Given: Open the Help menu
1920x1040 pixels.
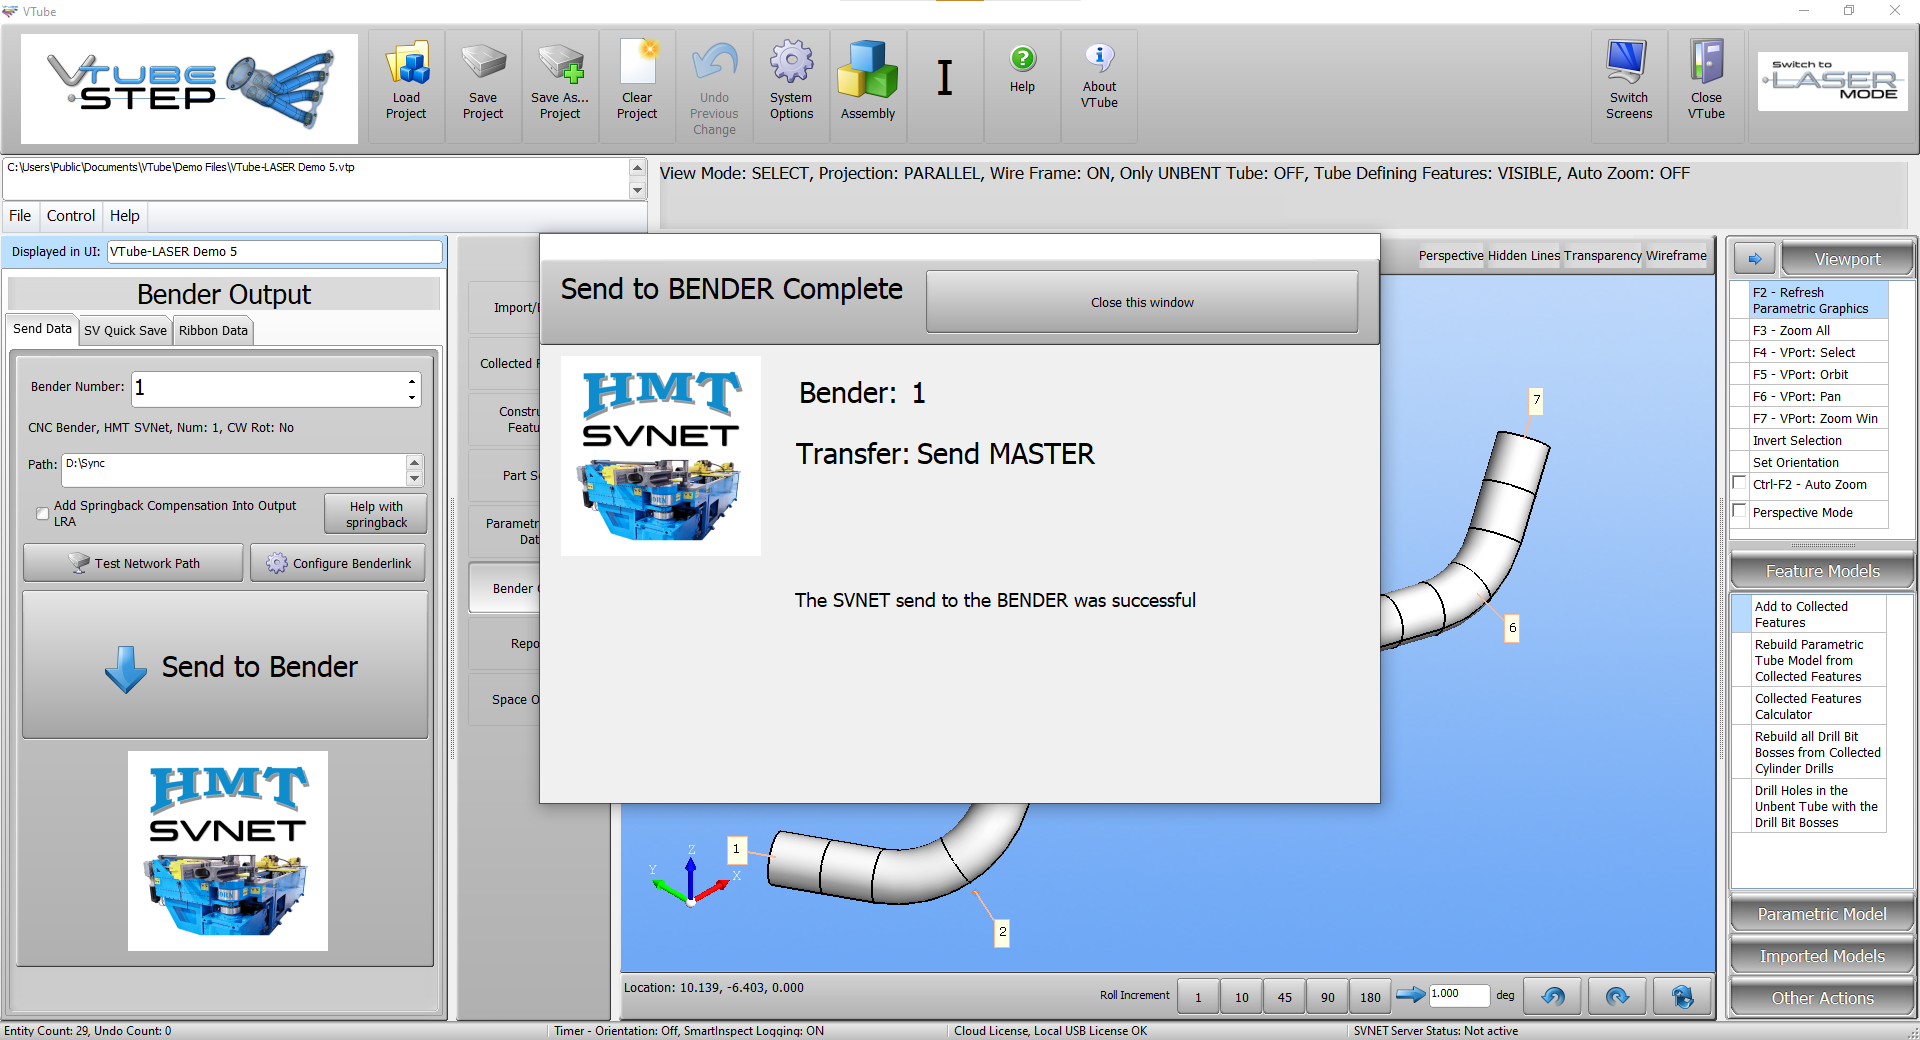Looking at the screenshot, I should tap(125, 215).
